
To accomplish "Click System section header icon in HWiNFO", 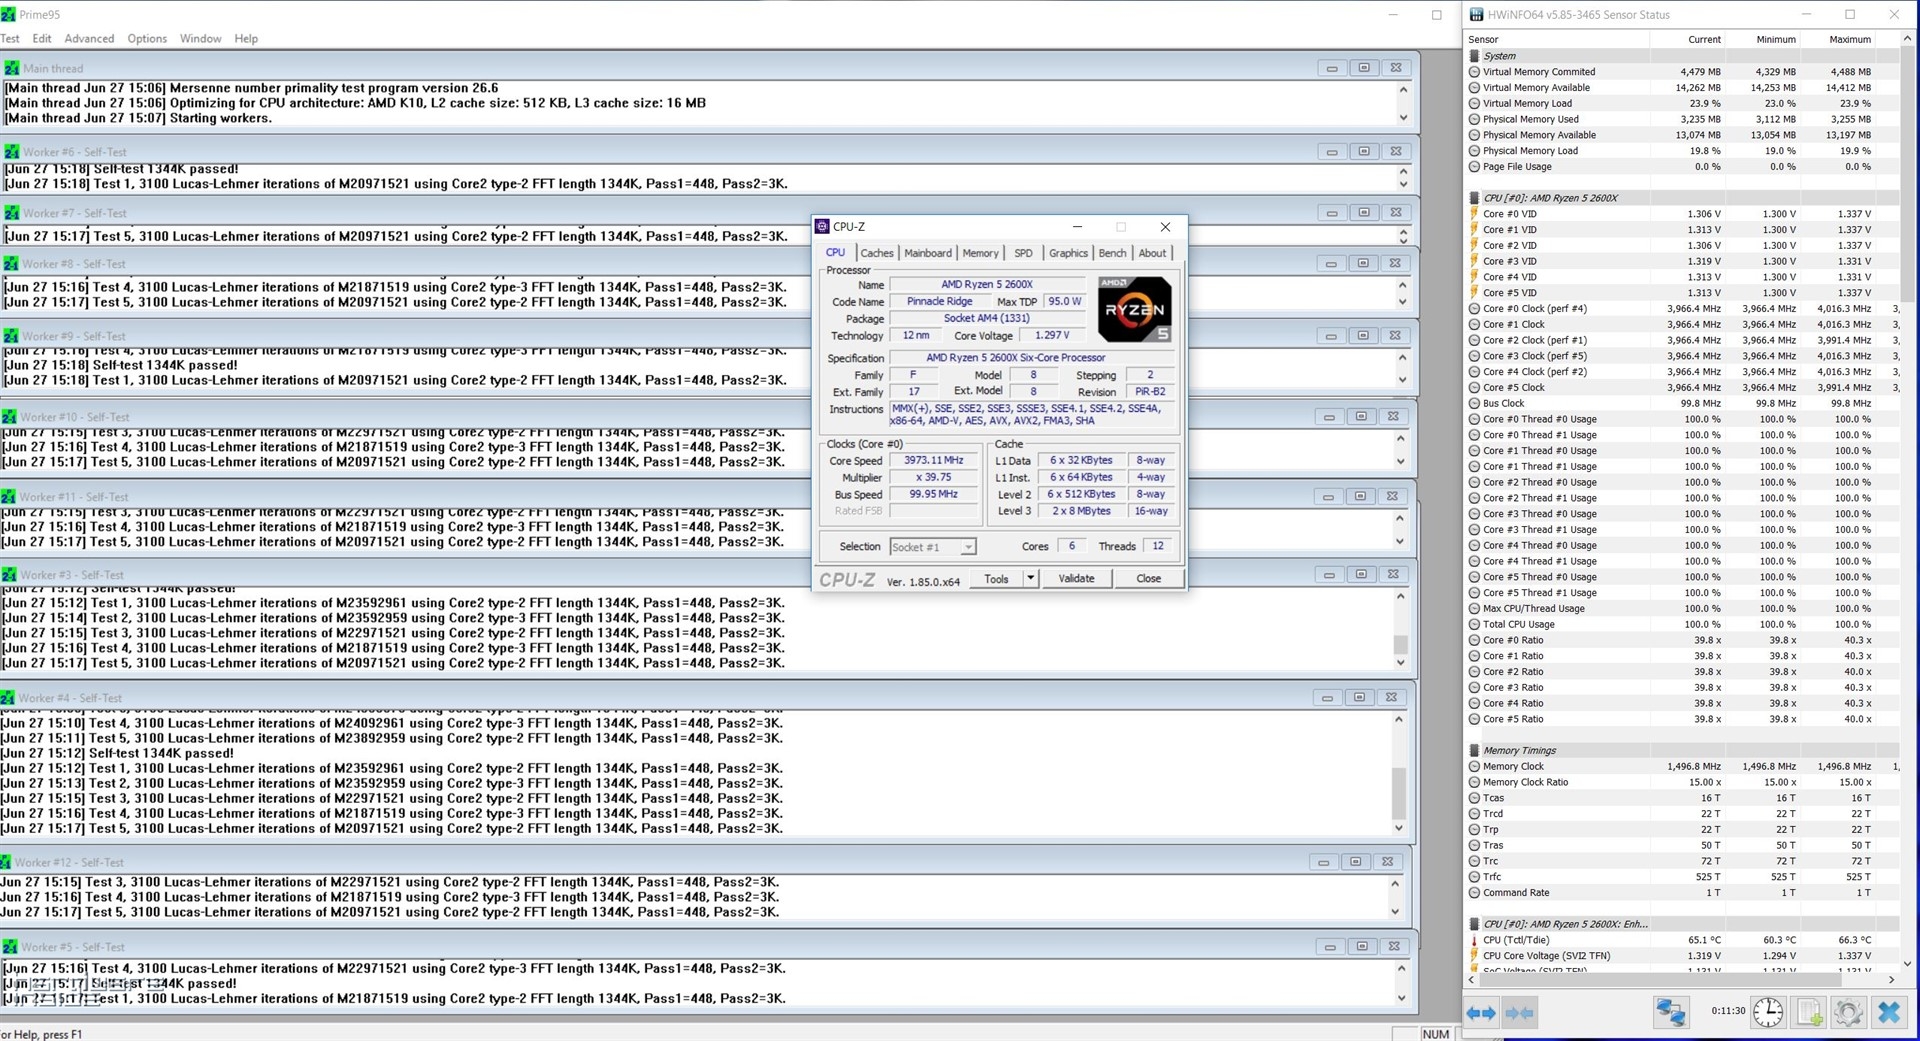I will click(x=1474, y=56).
